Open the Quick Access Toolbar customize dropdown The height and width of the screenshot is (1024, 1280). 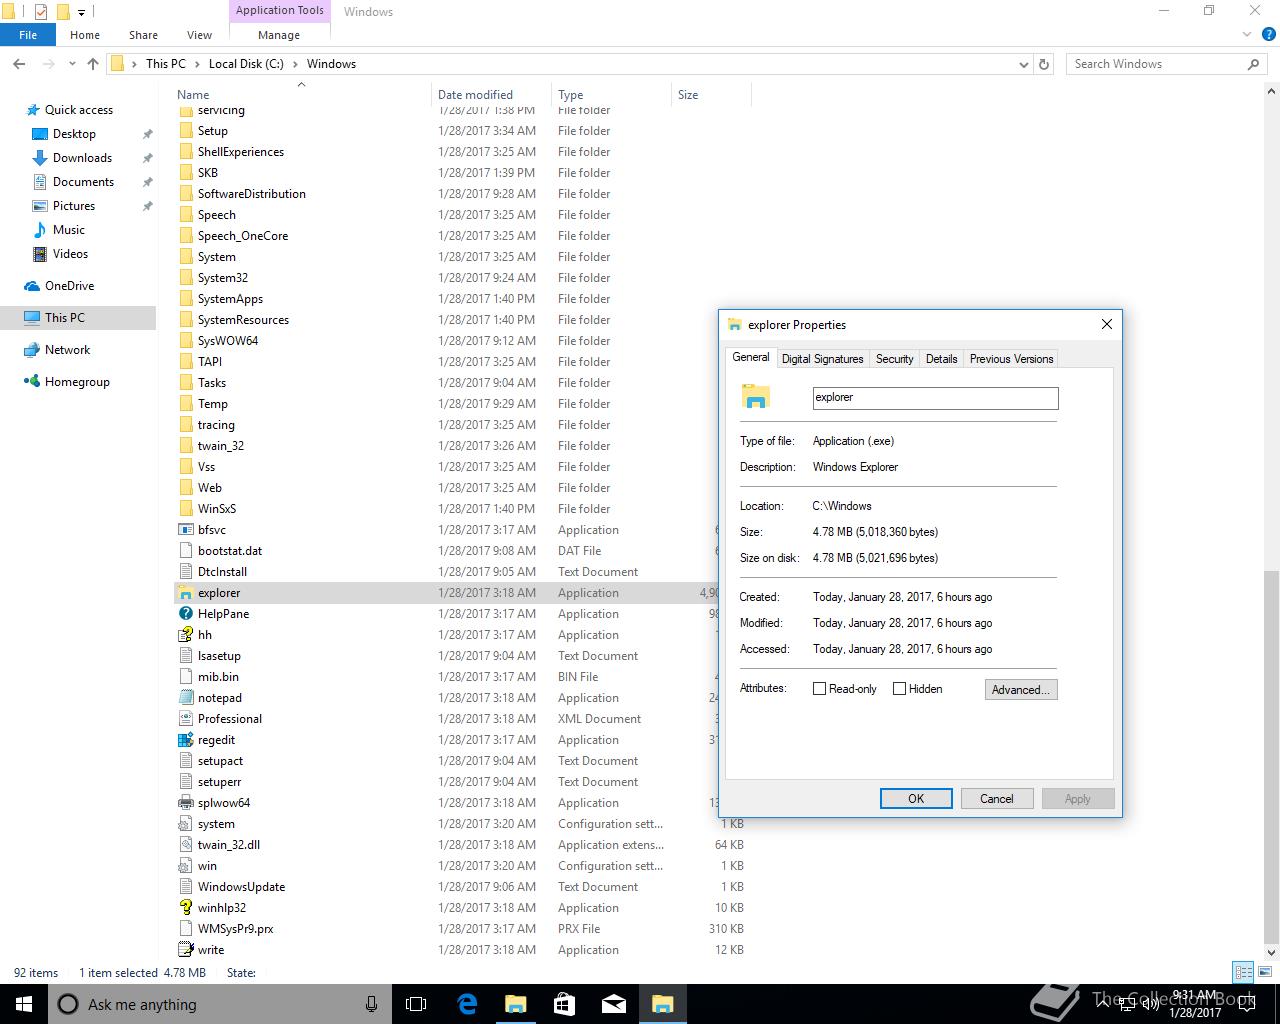[x=82, y=12]
